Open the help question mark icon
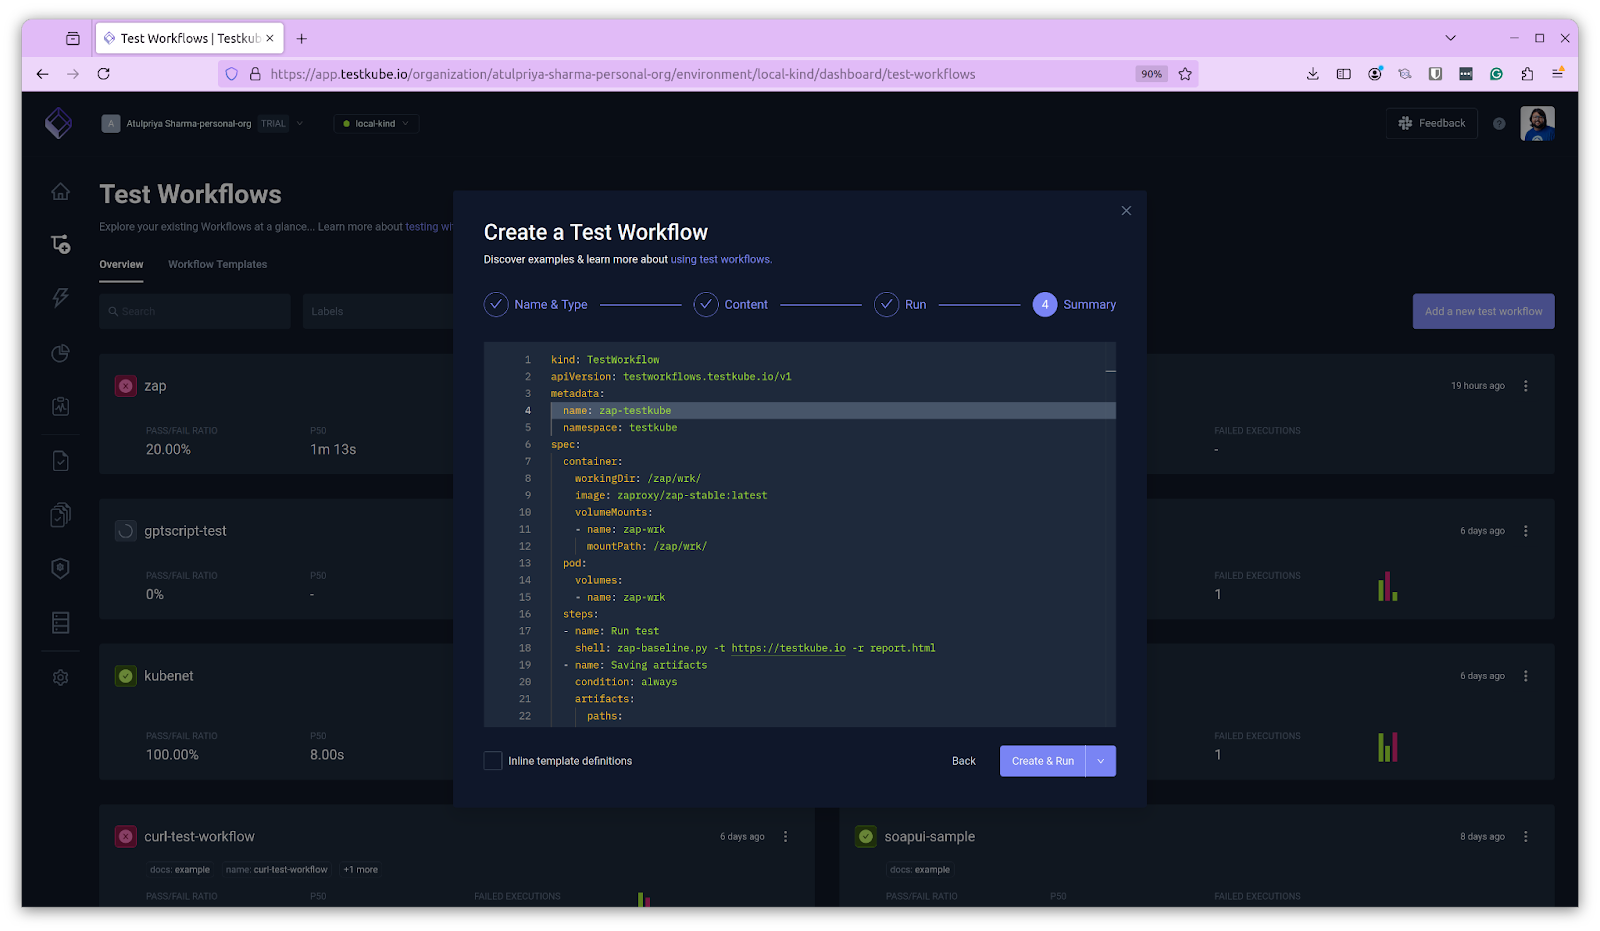The image size is (1600, 931). coord(1499,124)
